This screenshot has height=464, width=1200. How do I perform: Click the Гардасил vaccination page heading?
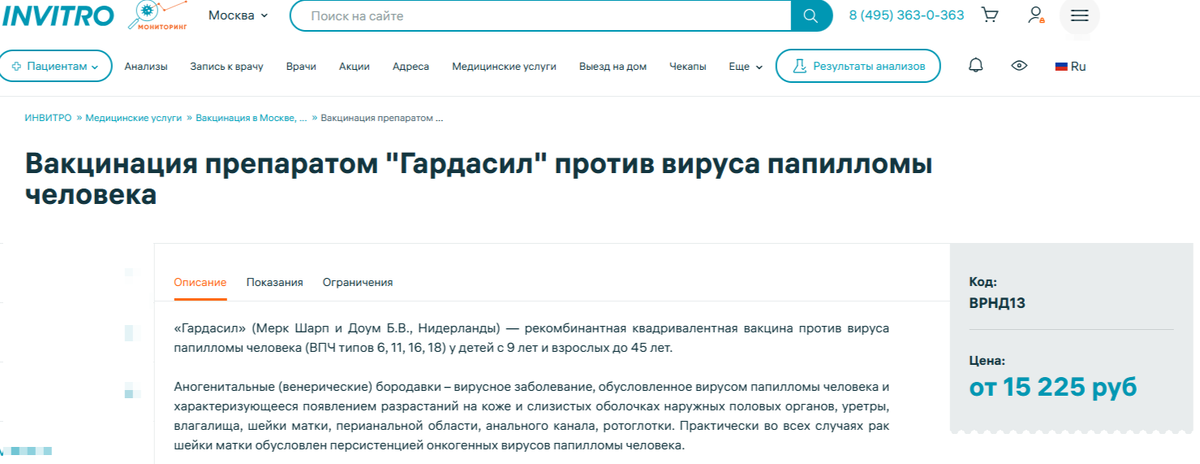click(x=478, y=178)
